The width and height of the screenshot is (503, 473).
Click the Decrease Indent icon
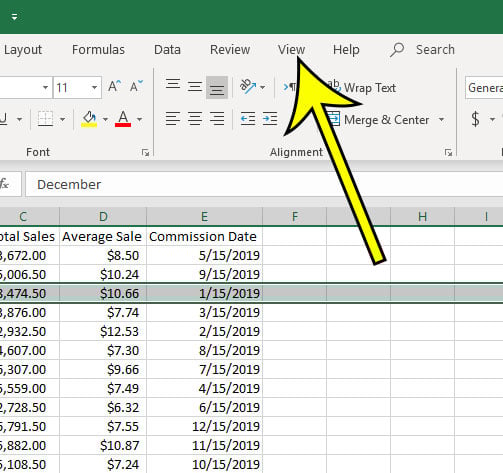coord(248,119)
